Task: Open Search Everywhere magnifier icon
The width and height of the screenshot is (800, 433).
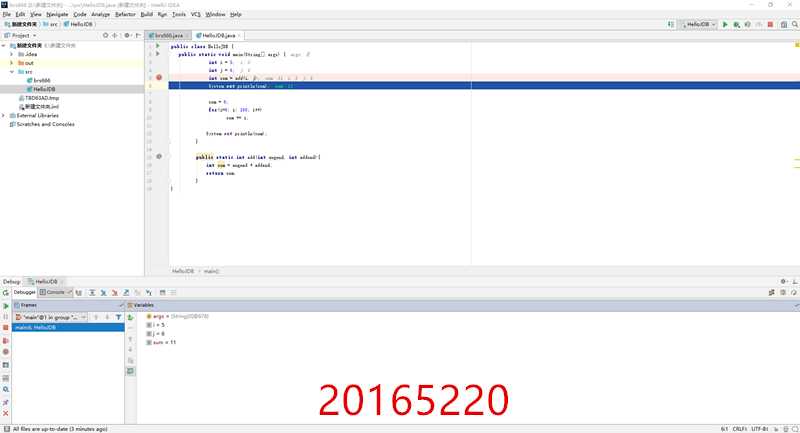Action: point(795,24)
